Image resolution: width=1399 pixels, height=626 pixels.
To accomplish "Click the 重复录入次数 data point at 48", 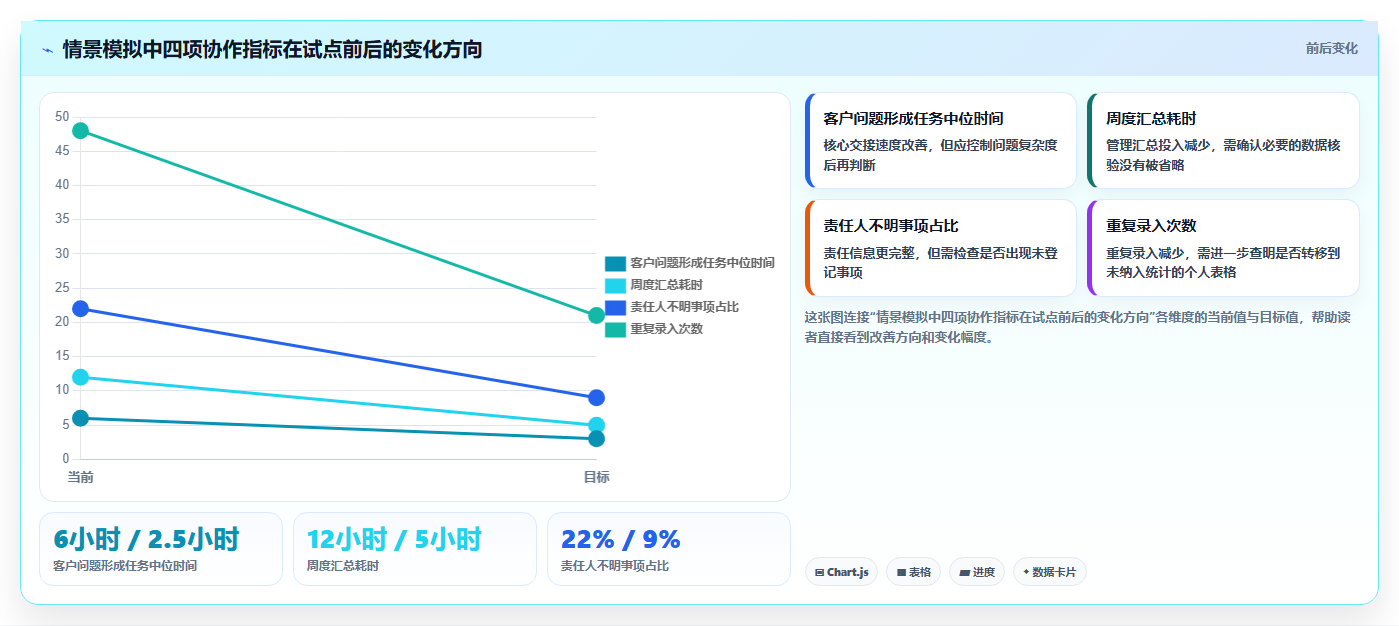I will (81, 131).
